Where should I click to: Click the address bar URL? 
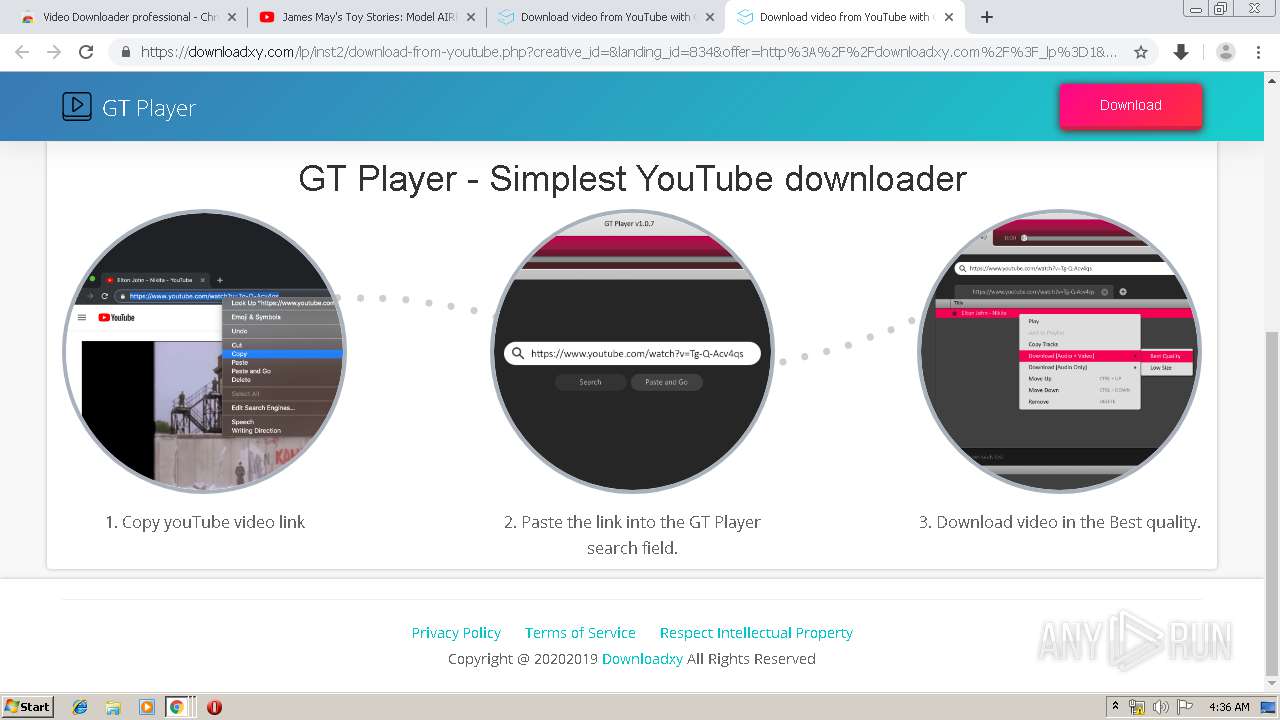[629, 52]
